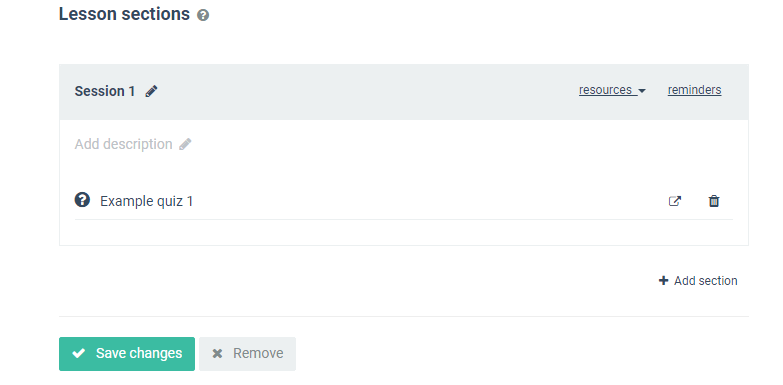Click the Add description placeholder text
The image size is (783, 385).
123,144
